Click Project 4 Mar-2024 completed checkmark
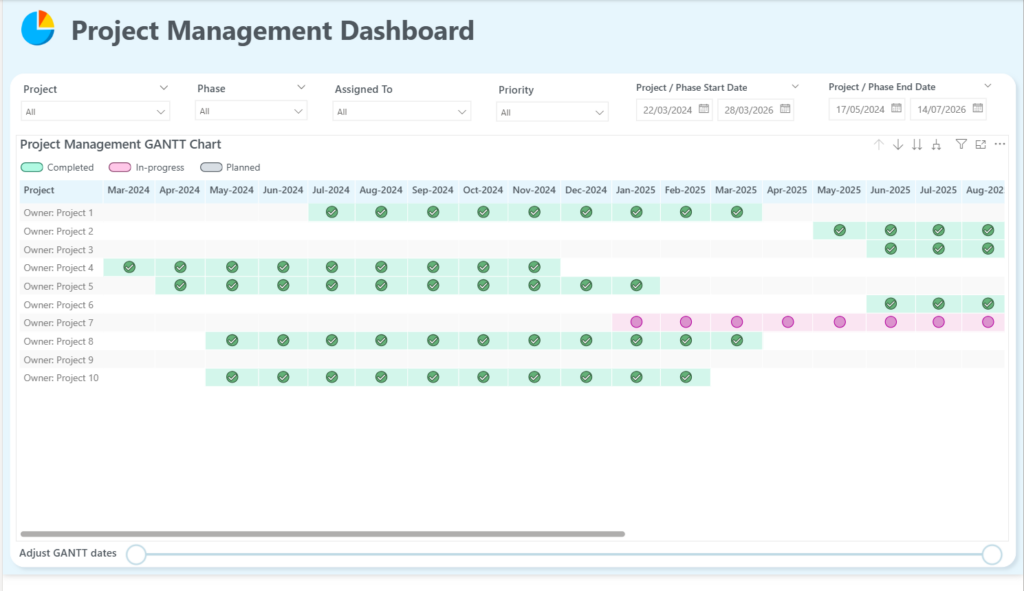Viewport: 1024px width, 591px height. [129, 266]
